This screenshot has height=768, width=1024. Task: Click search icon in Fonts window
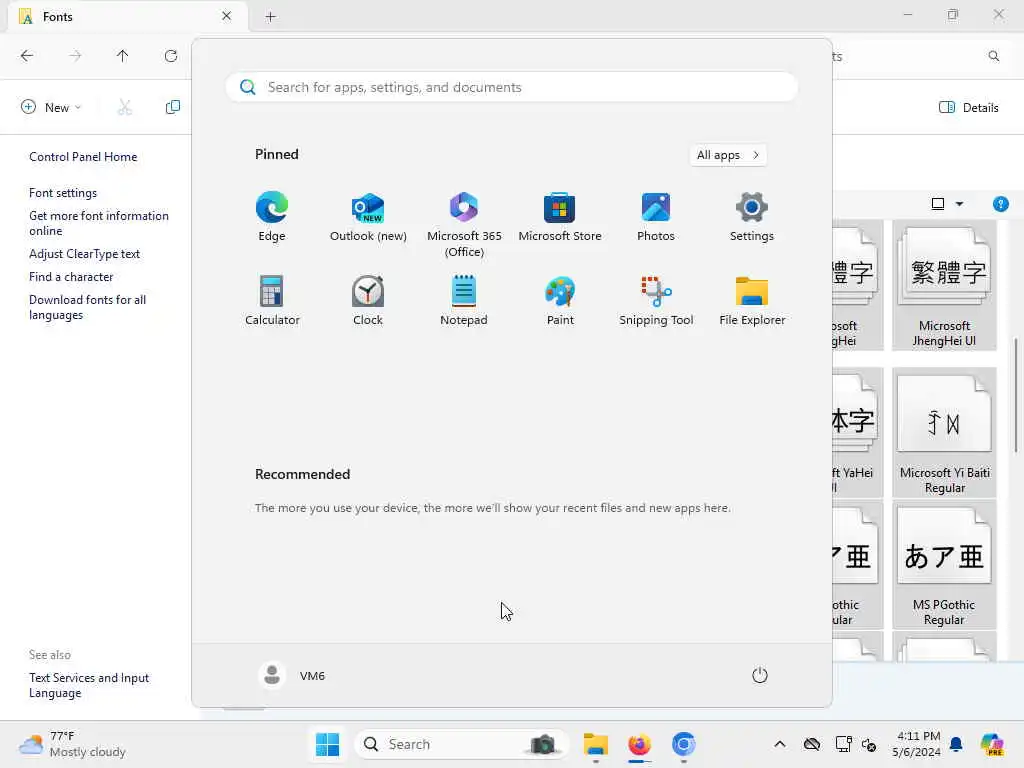coord(993,56)
